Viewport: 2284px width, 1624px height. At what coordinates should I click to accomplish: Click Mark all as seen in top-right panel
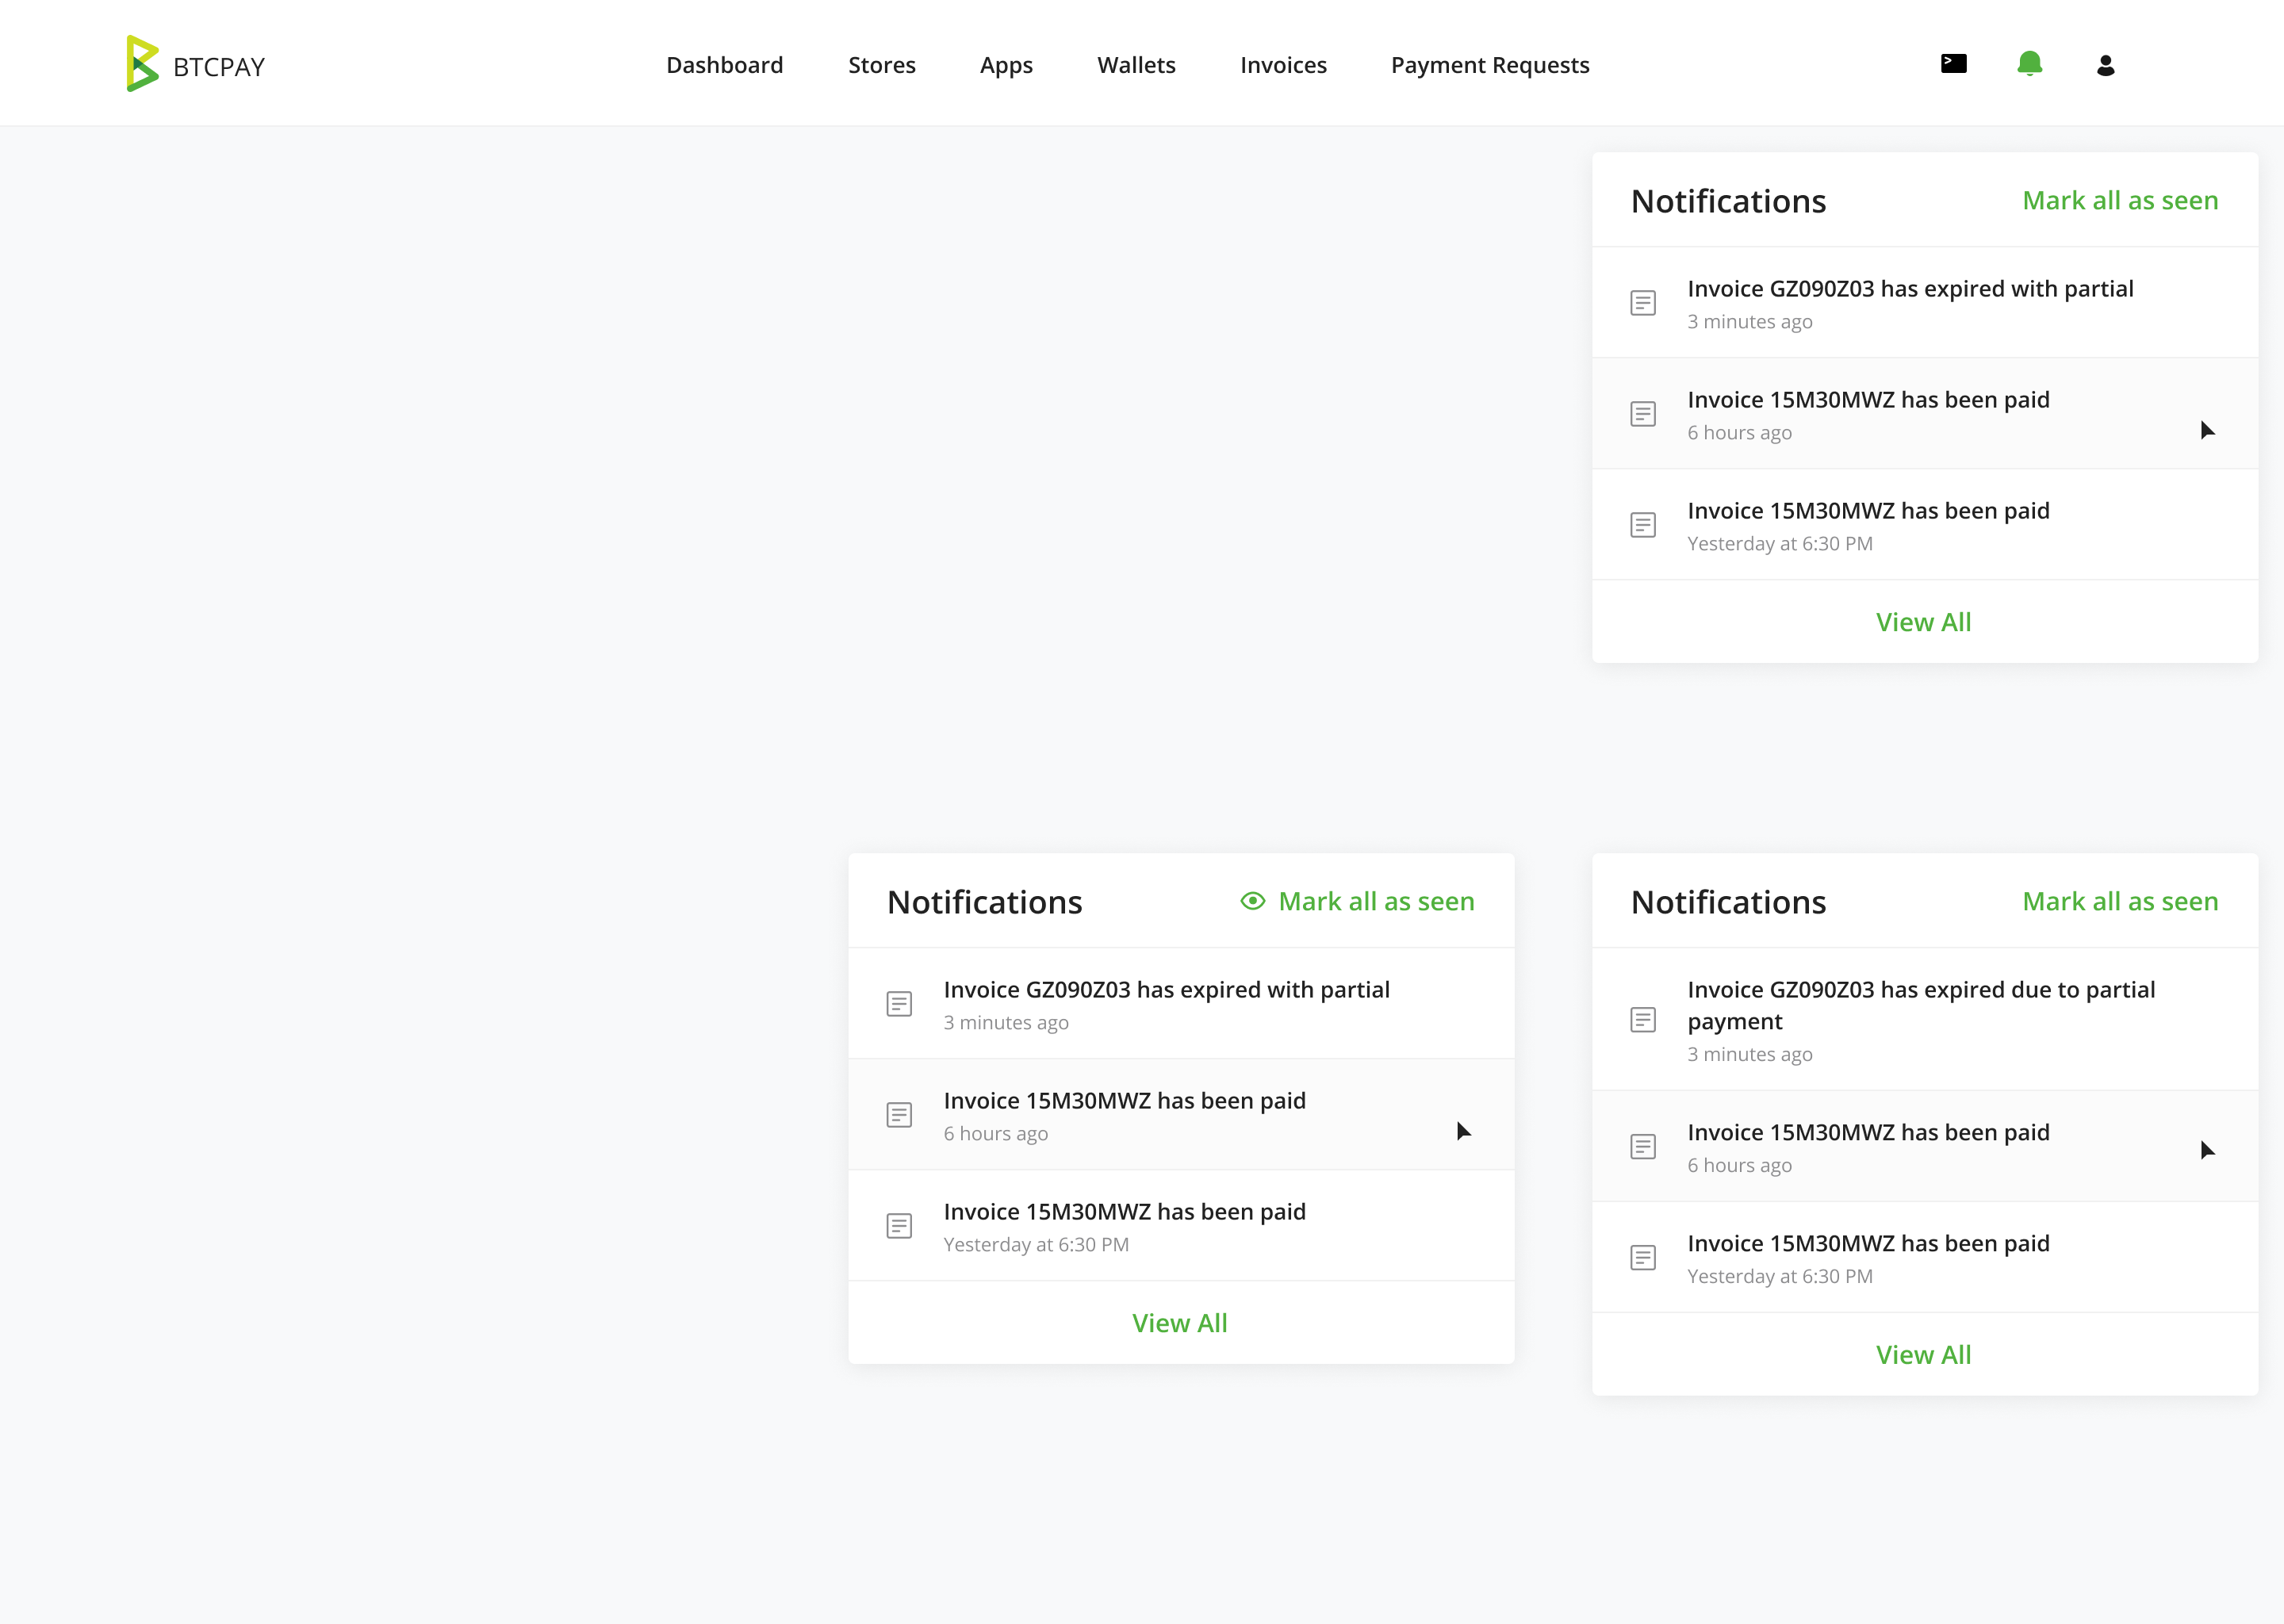click(2120, 200)
